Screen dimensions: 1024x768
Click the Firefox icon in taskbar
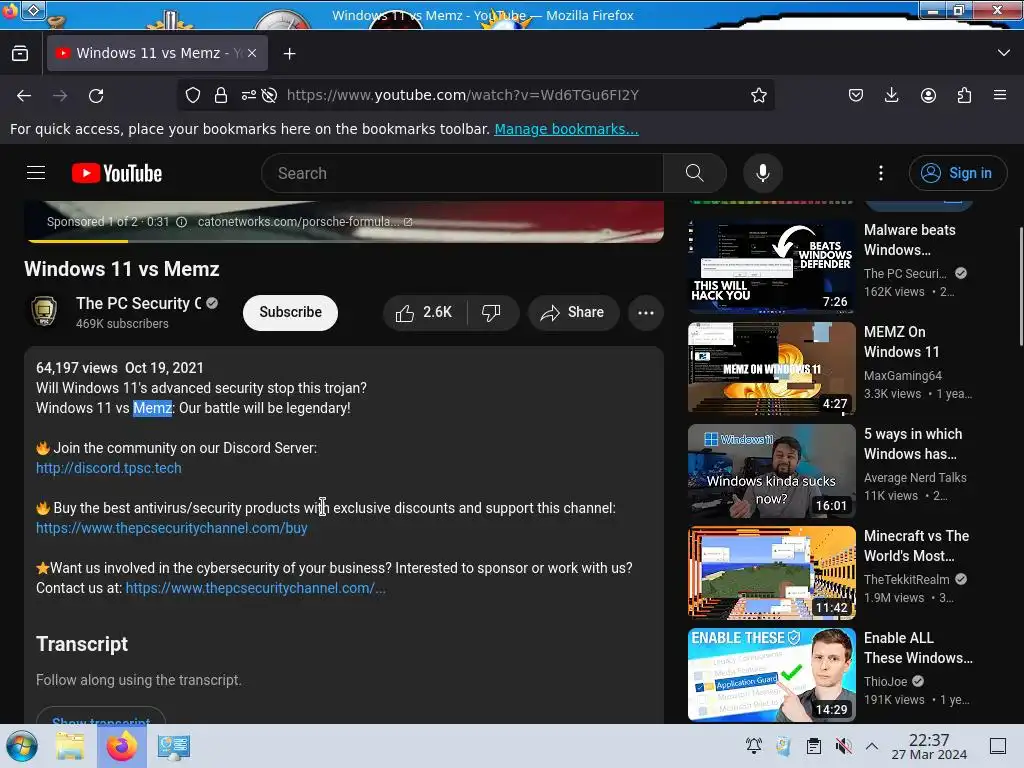121,746
